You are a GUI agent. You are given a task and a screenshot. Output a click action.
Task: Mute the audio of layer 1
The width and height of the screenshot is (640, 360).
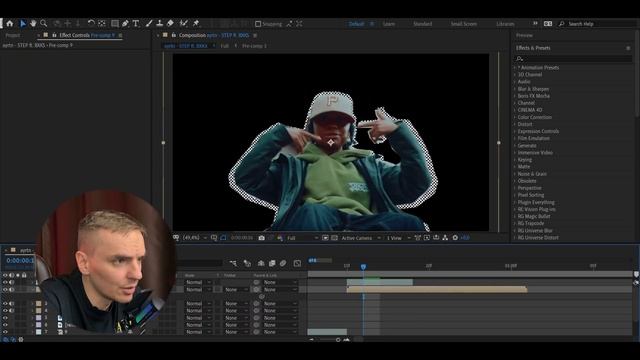[12, 282]
